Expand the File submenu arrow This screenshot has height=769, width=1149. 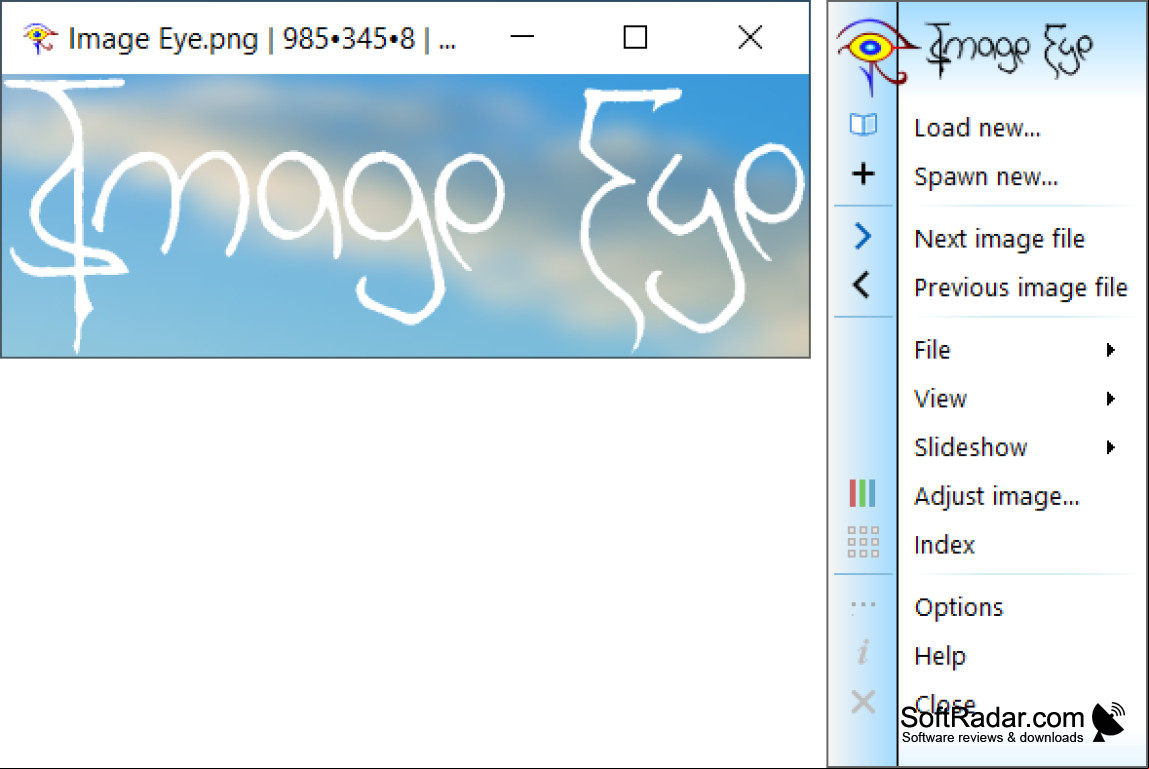pyautogui.click(x=1111, y=350)
